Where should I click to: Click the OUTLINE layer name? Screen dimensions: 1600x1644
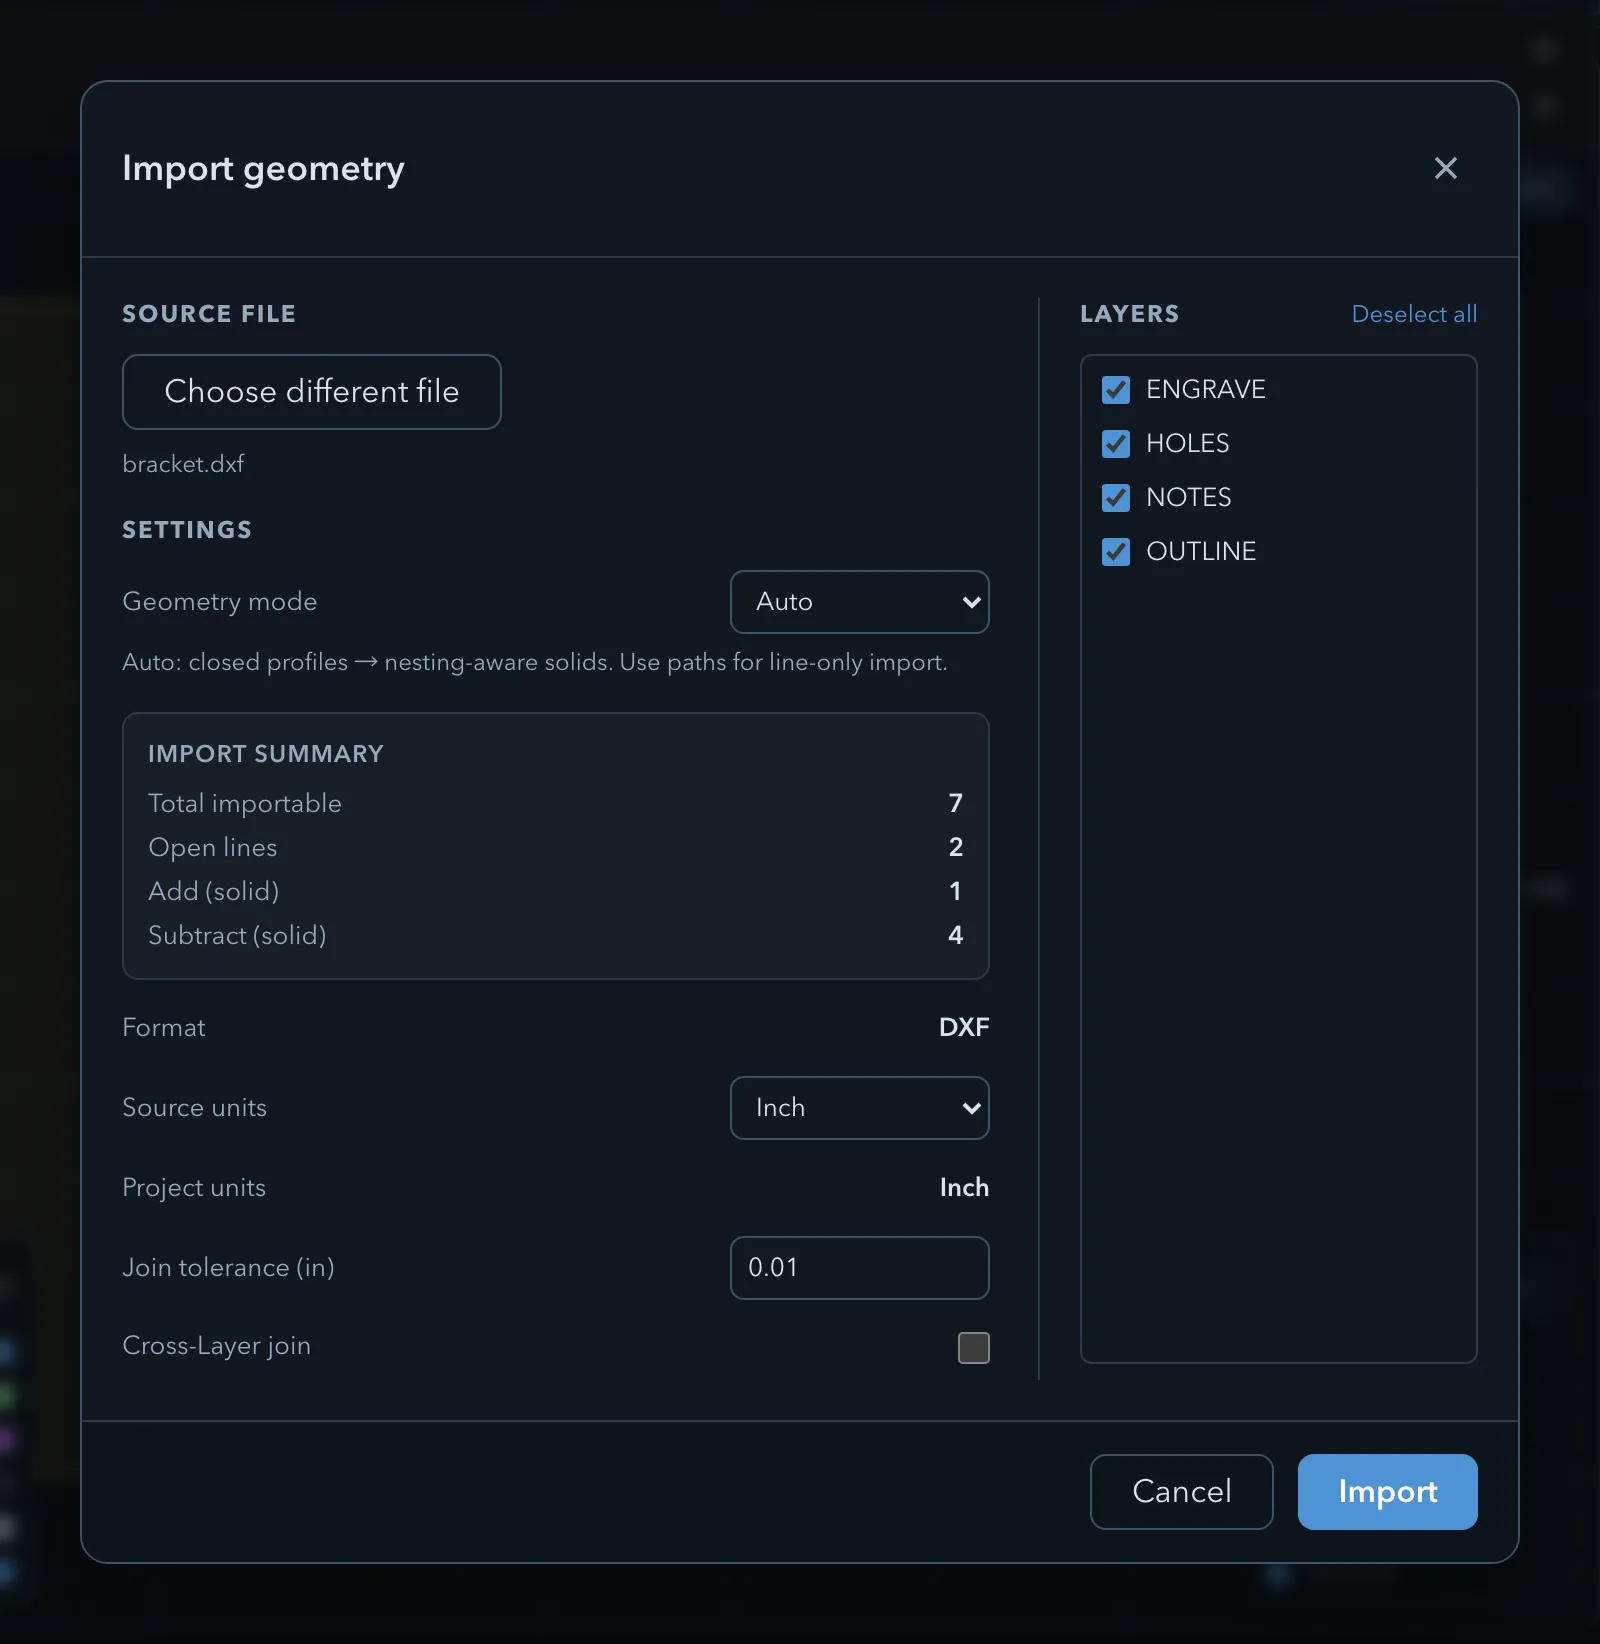1201,551
